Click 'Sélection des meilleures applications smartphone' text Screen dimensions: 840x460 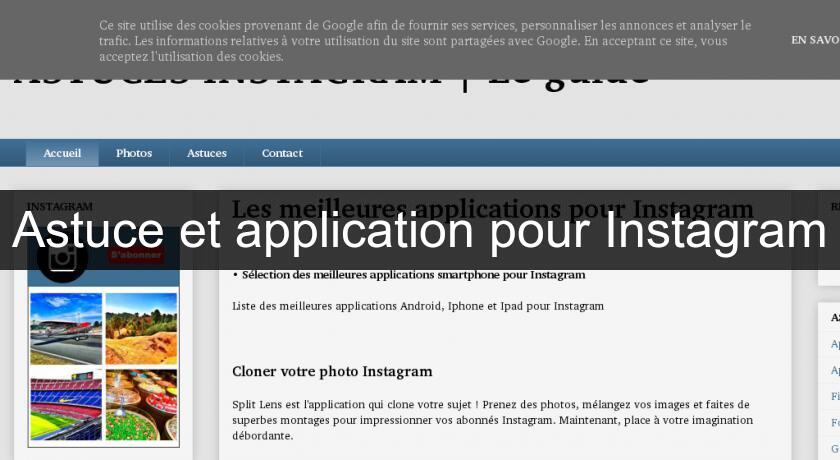coord(413,275)
